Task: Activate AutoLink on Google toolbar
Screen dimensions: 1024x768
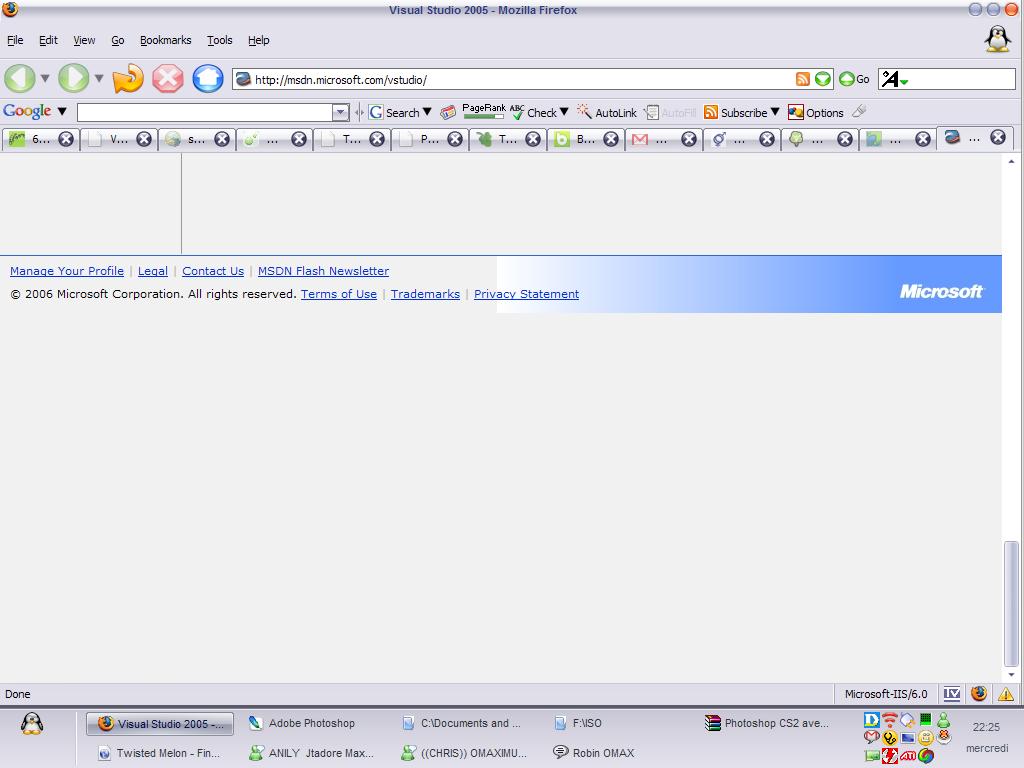Action: click(606, 112)
